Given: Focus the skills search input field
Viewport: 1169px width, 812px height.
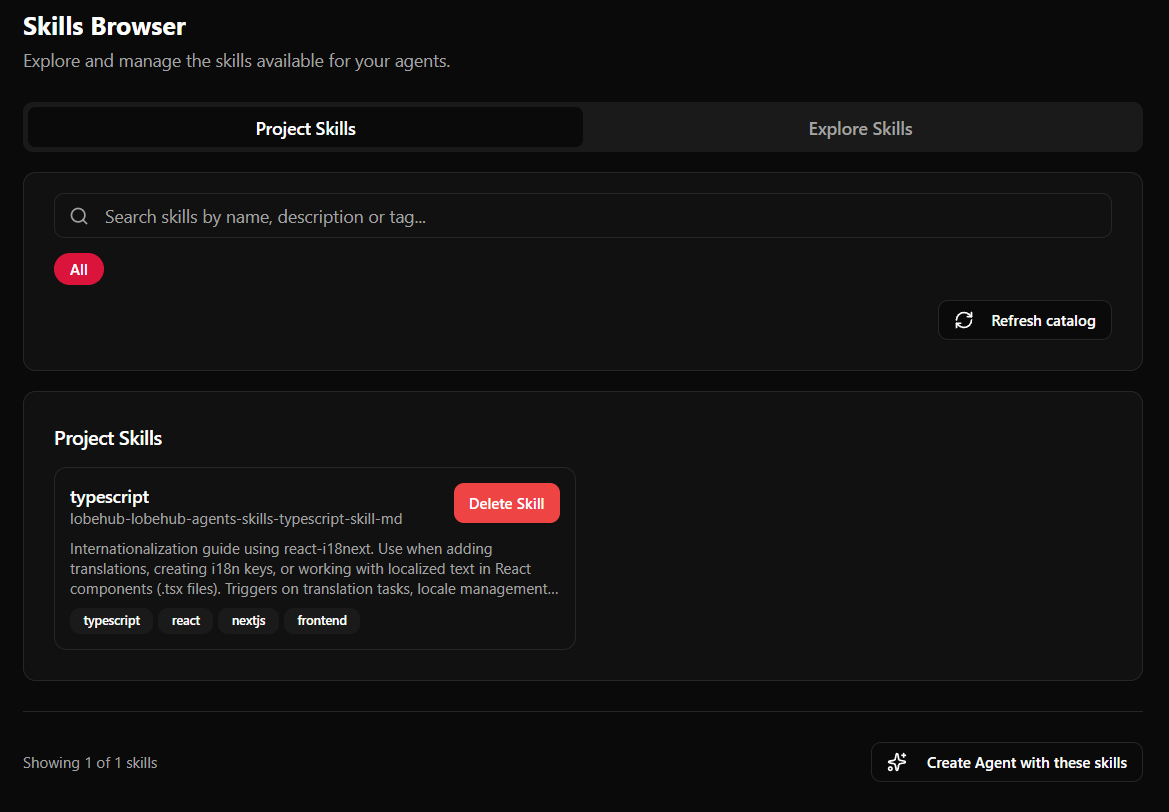Looking at the screenshot, I should pos(600,216).
